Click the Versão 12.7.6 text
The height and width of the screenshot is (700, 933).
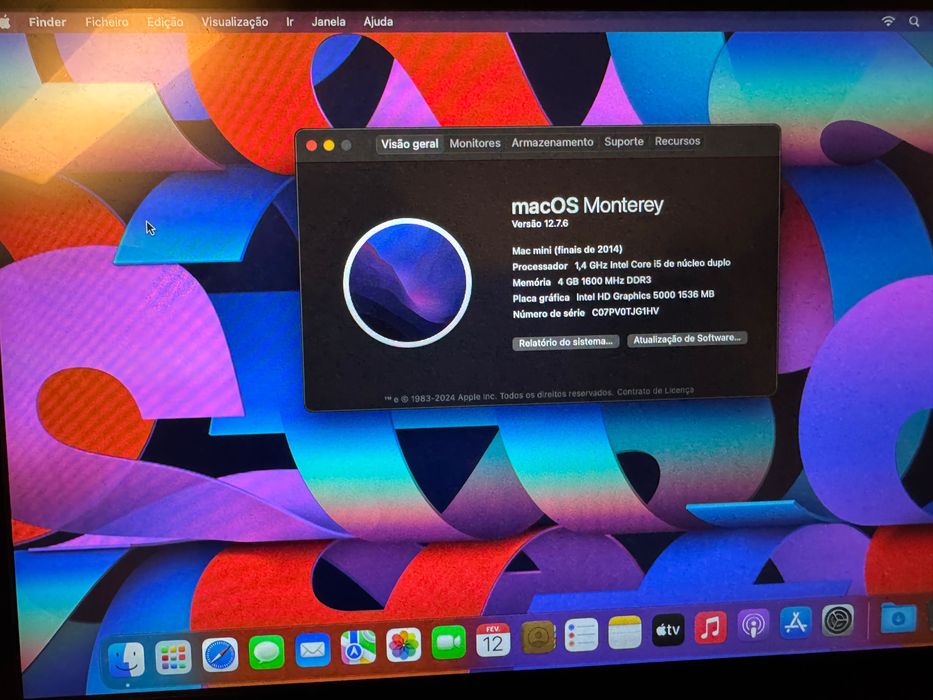(540, 224)
